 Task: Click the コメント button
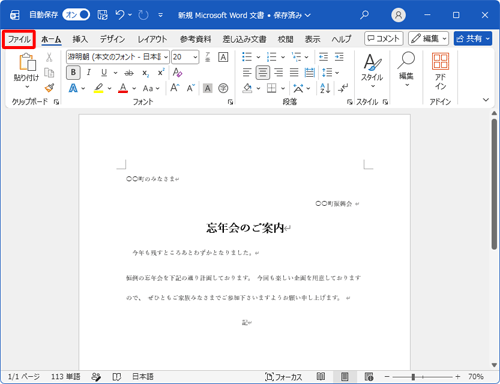pos(384,39)
